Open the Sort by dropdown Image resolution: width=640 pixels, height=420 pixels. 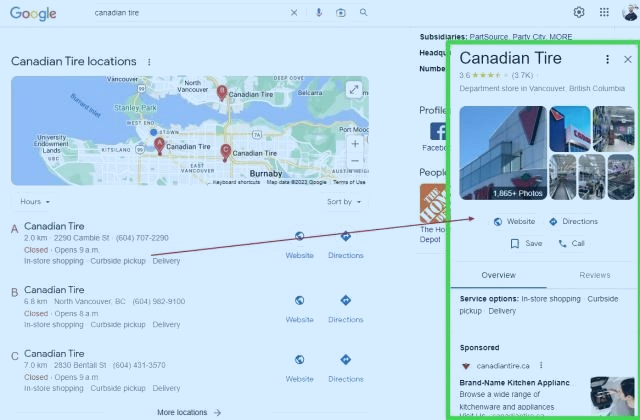click(x=344, y=202)
